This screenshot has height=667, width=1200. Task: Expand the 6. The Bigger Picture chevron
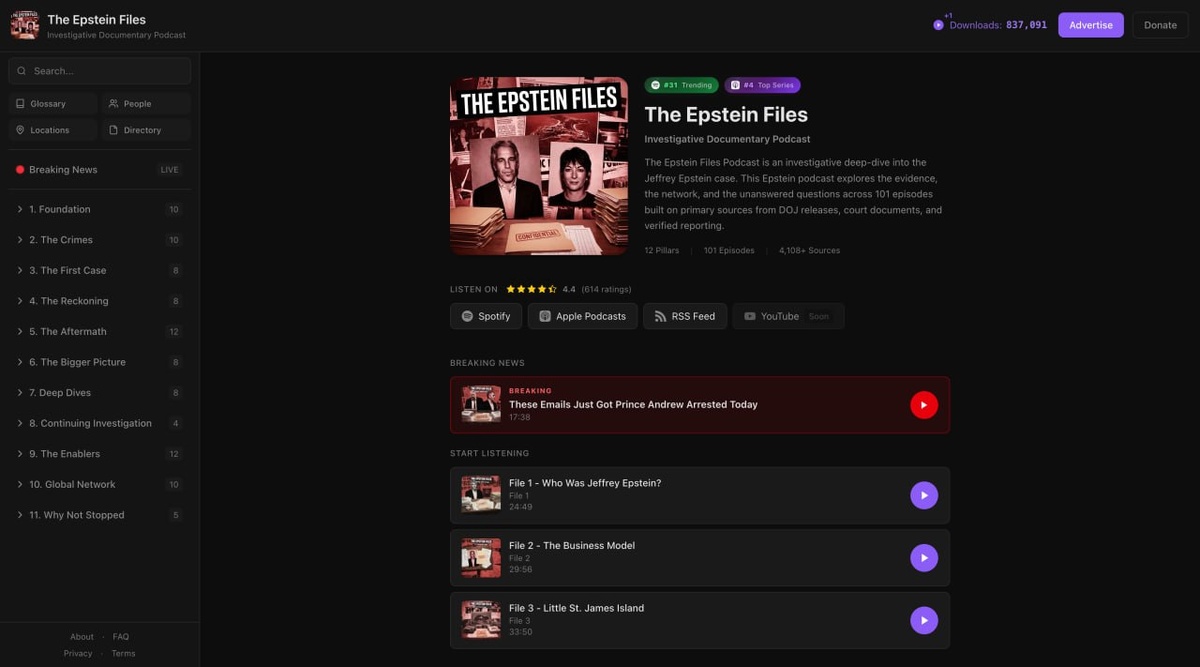point(20,362)
